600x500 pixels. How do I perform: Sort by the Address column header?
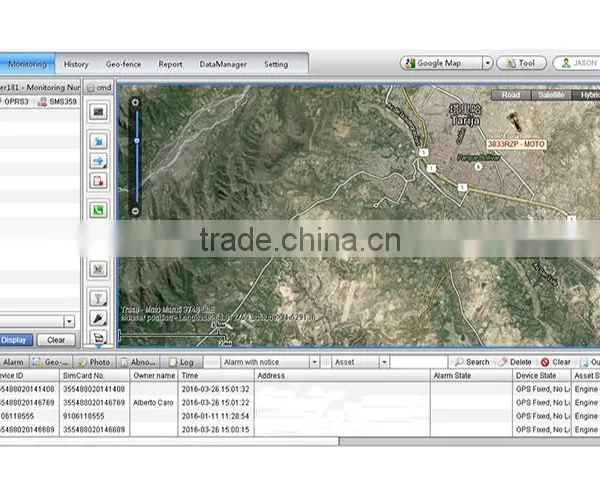tap(342, 376)
